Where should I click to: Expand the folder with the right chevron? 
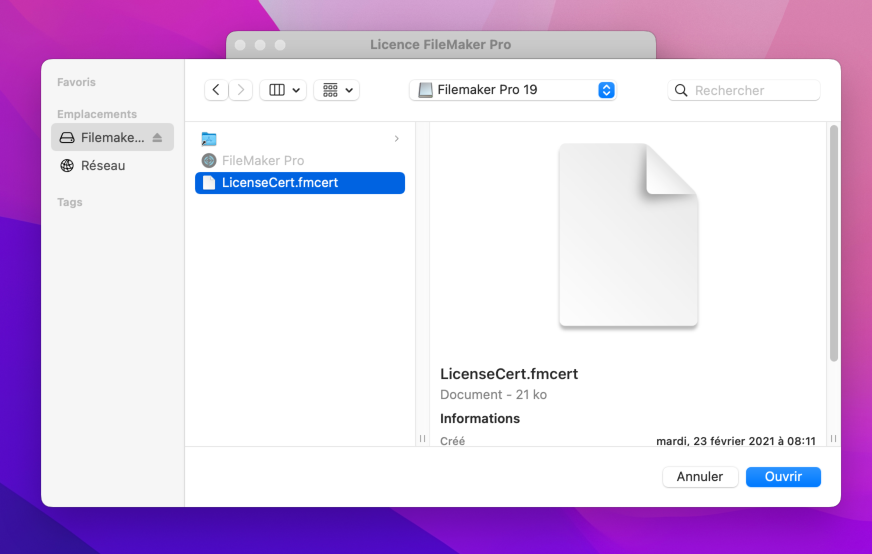(396, 139)
